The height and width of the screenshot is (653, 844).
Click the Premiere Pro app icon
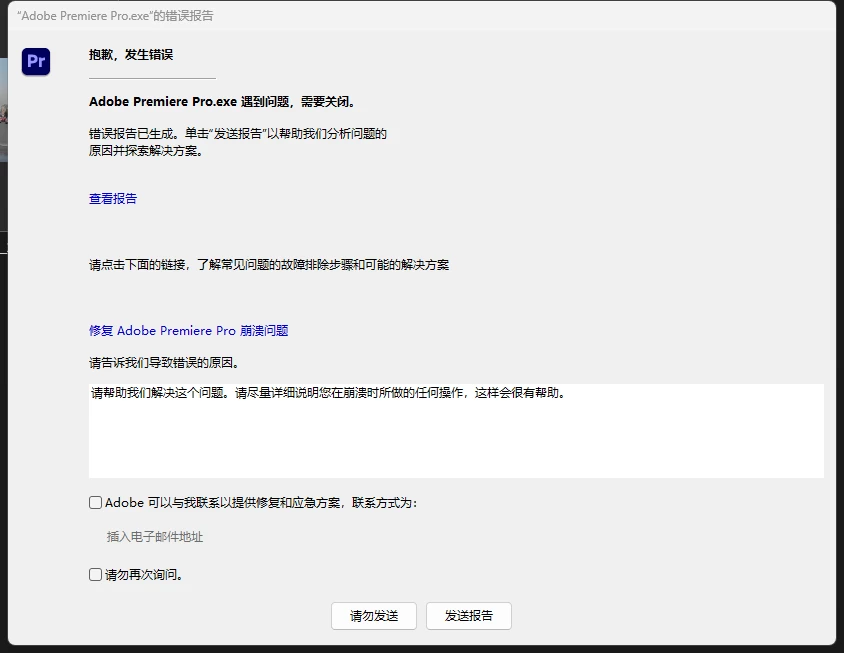pyautogui.click(x=36, y=61)
